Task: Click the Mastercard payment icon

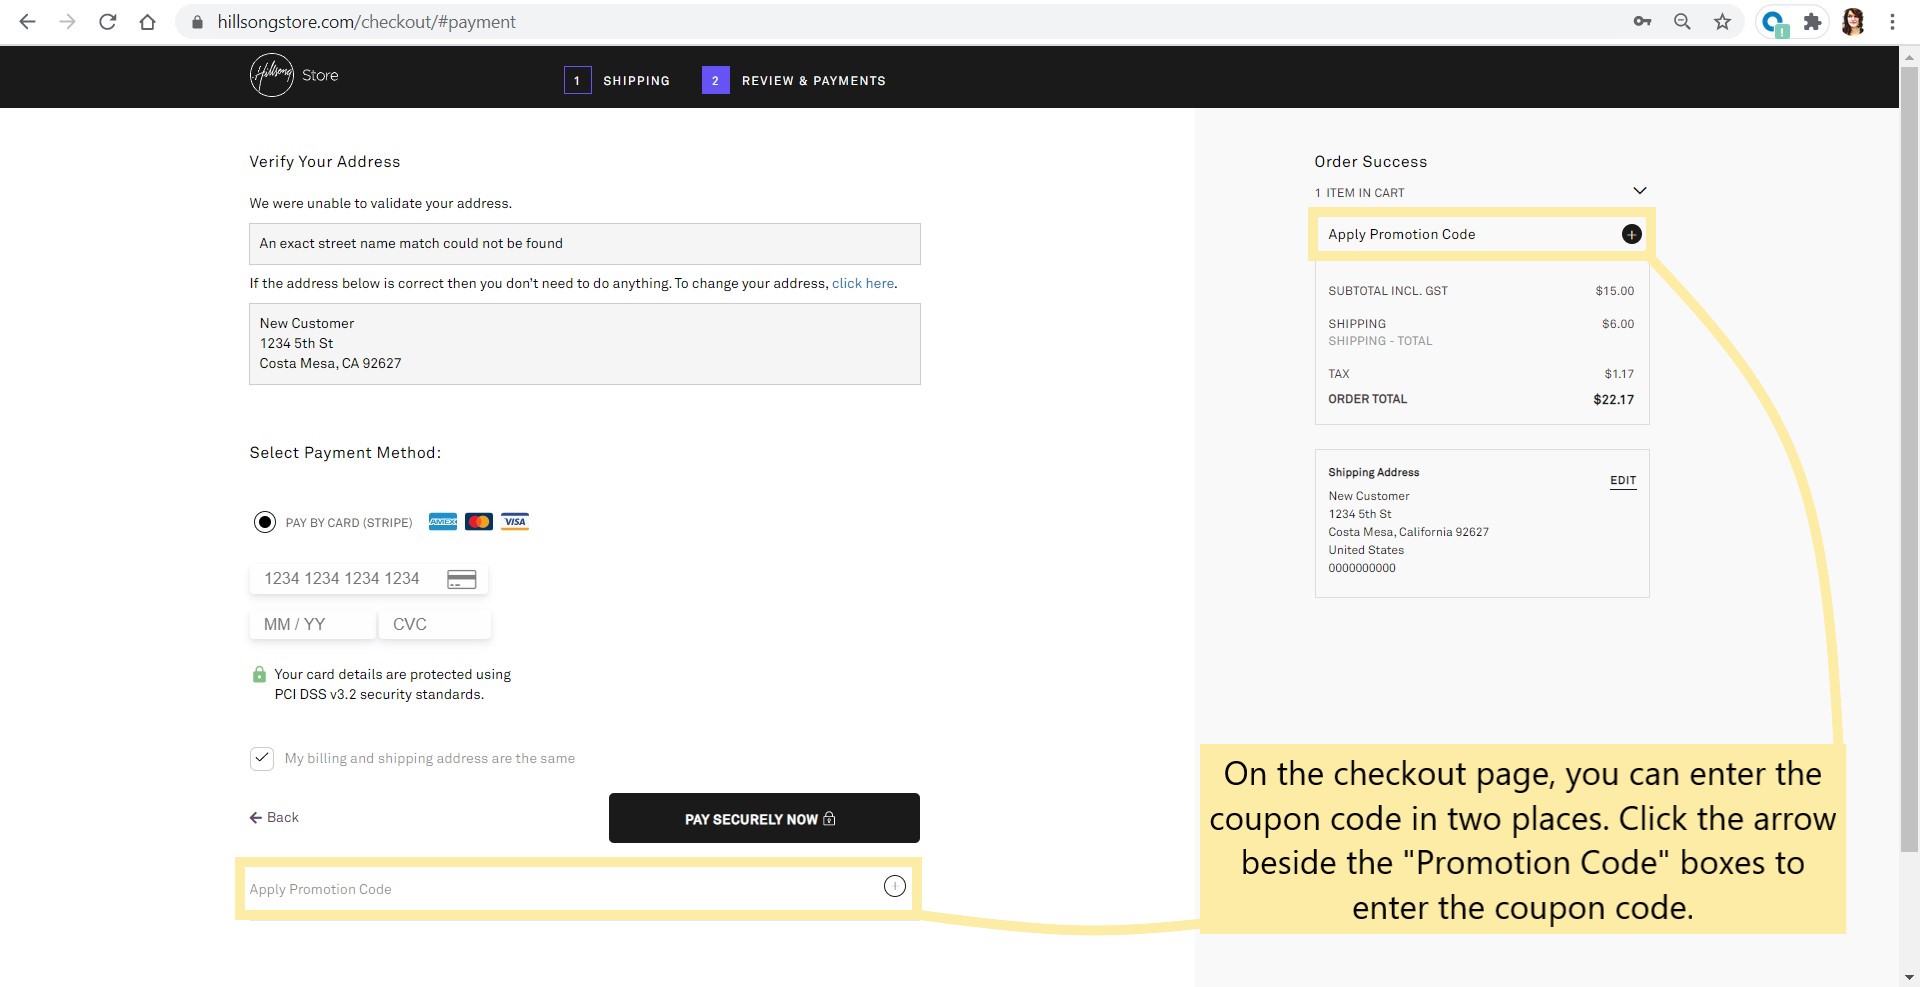Action: (x=479, y=521)
